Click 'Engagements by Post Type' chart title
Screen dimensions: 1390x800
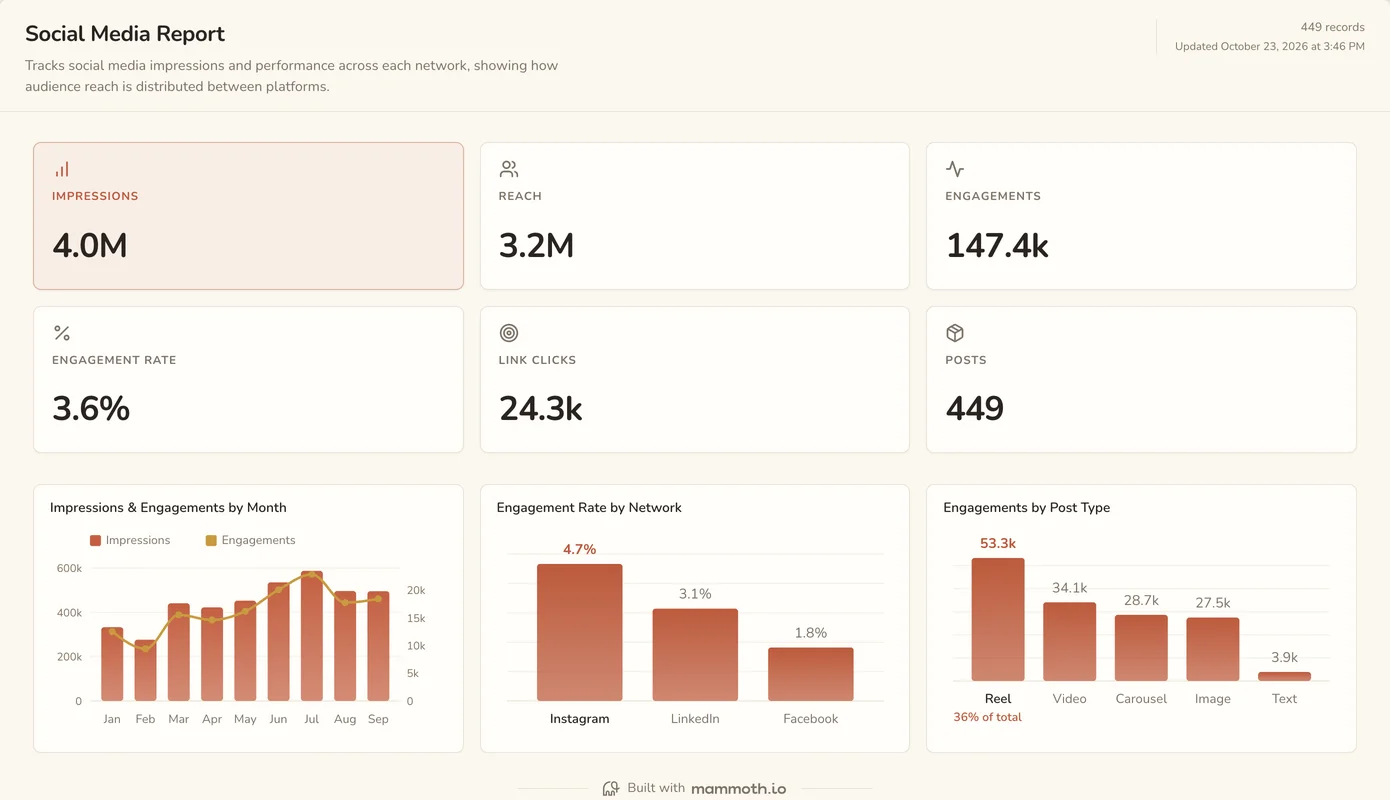click(1026, 508)
